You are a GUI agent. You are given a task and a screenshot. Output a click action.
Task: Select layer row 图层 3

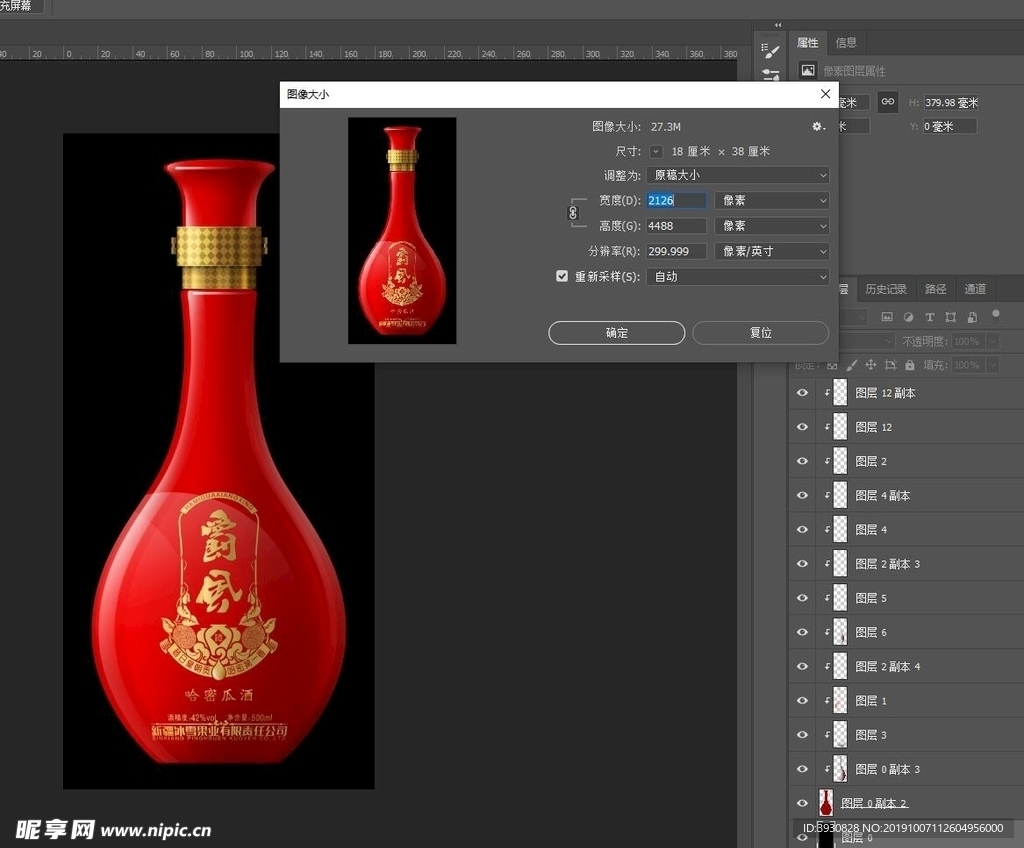(x=906, y=734)
